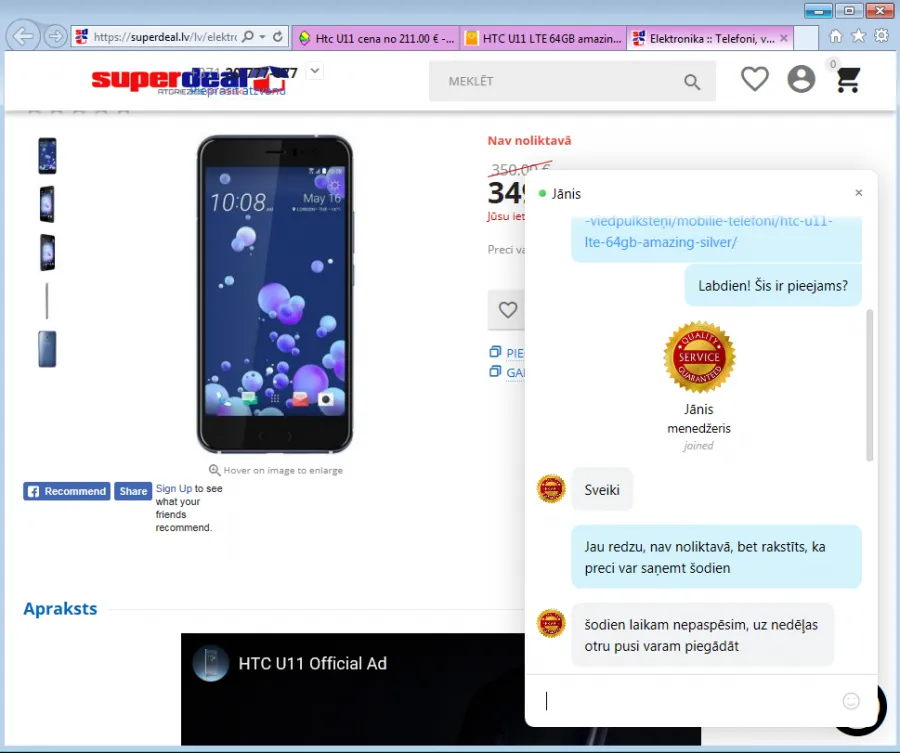This screenshot has height=753, width=900.
Task: Open the shopping cart icon
Action: [848, 80]
